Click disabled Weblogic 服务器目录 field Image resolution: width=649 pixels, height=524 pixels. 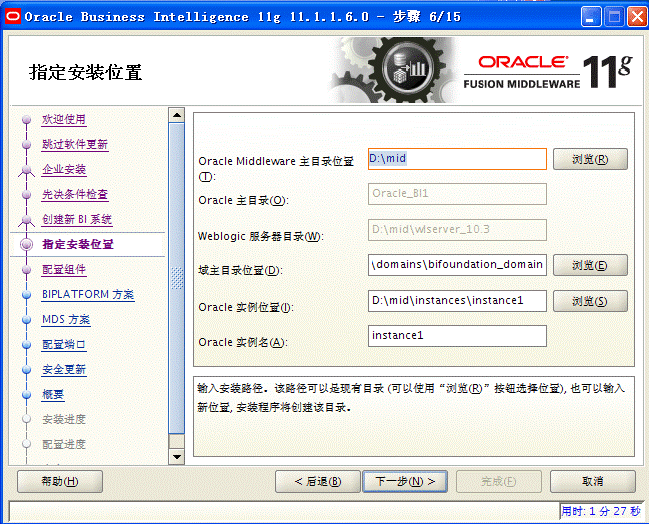(457, 230)
